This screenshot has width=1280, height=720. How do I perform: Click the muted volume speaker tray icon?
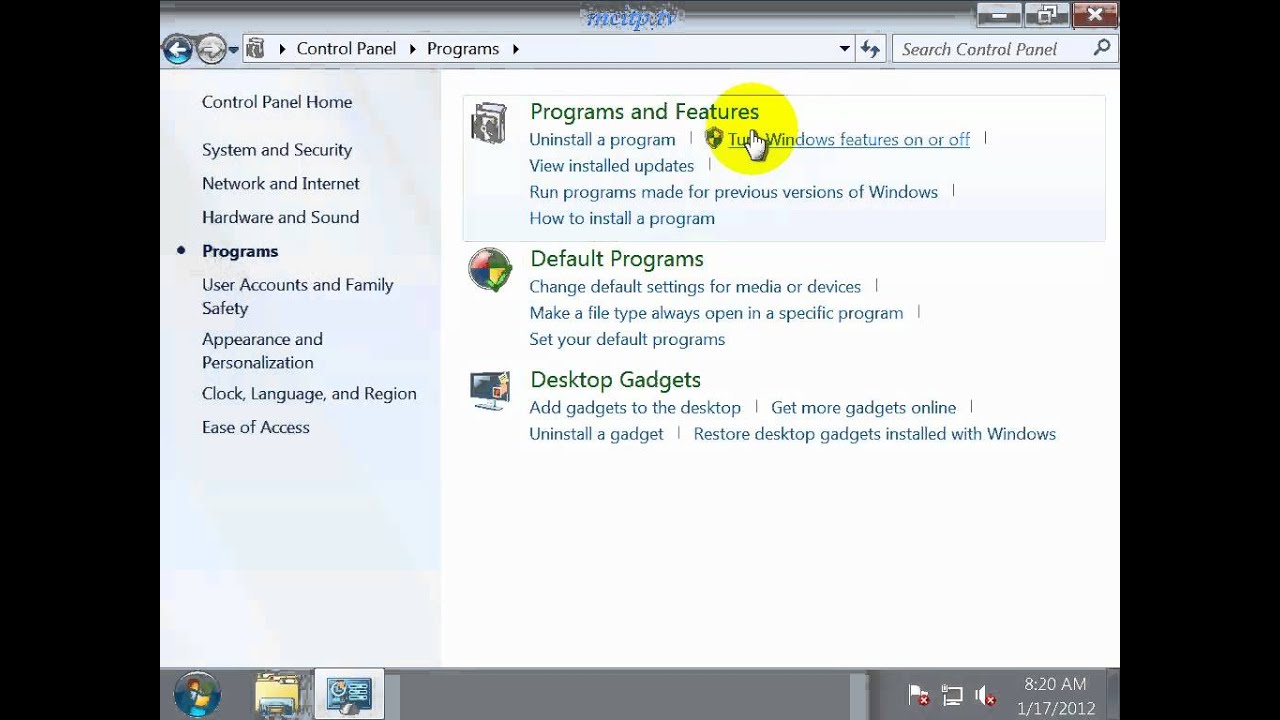click(x=985, y=696)
